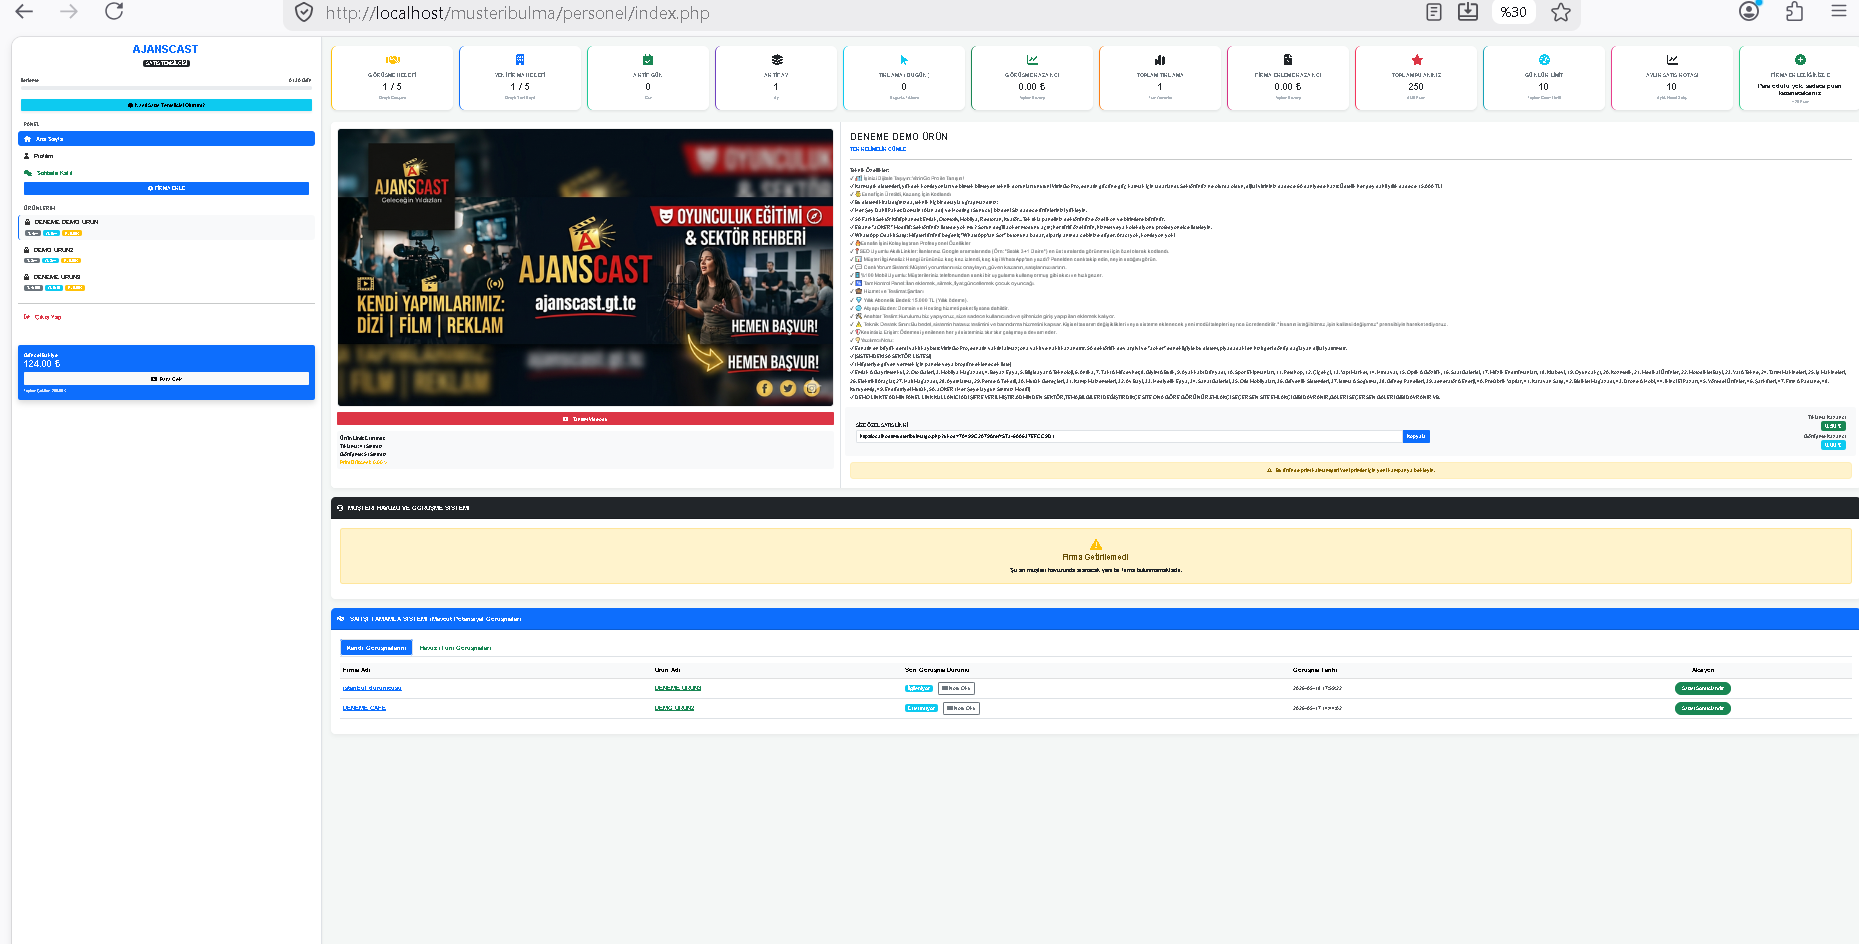Switch to the Havuz/Tüm Görüşmeler tab
This screenshot has height=944, width=1859.
pyautogui.click(x=455, y=648)
